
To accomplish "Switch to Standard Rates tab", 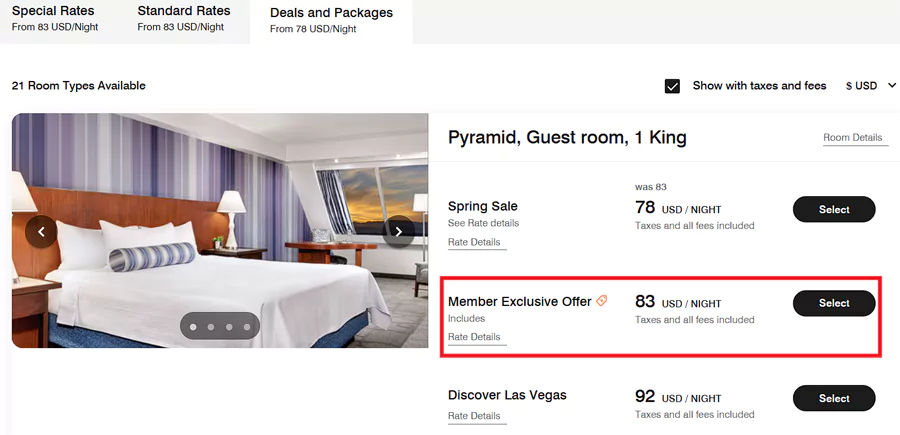I will [x=183, y=18].
